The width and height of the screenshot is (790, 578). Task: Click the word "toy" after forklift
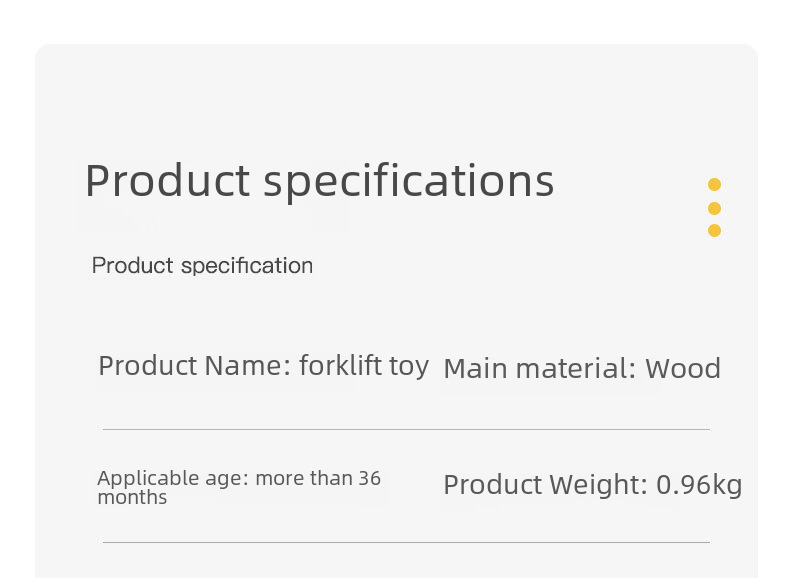(x=409, y=367)
